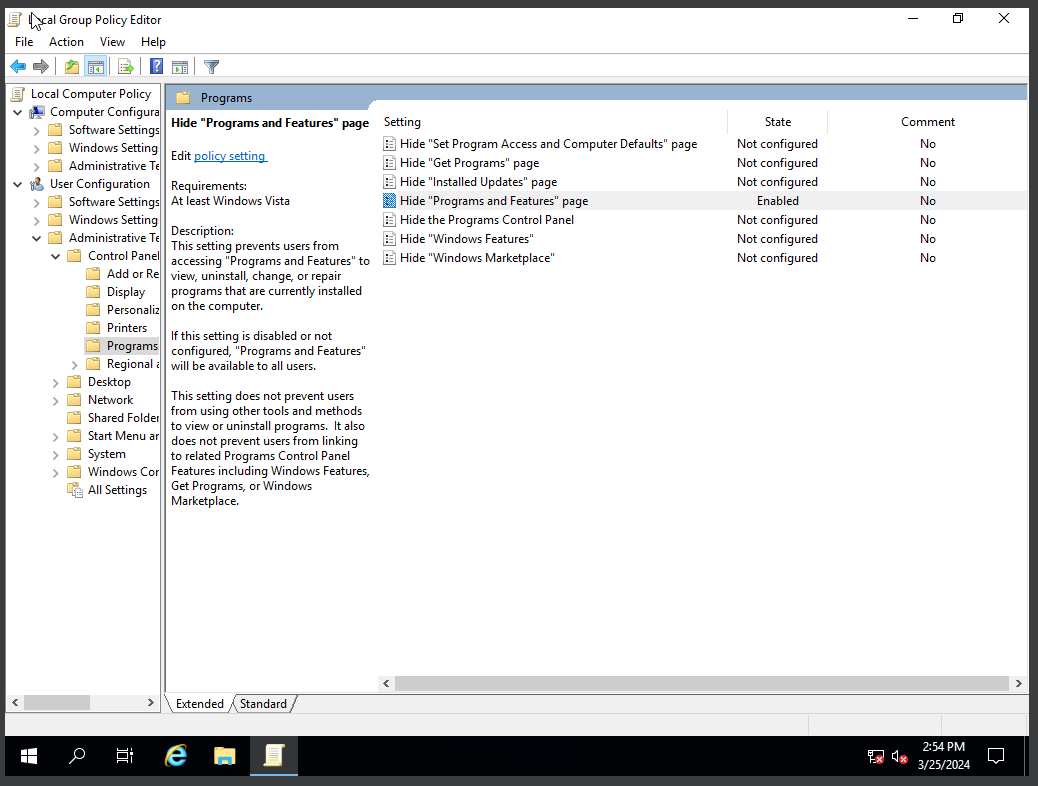The image size is (1038, 786).
Task: Open the View menu
Action: [112, 42]
